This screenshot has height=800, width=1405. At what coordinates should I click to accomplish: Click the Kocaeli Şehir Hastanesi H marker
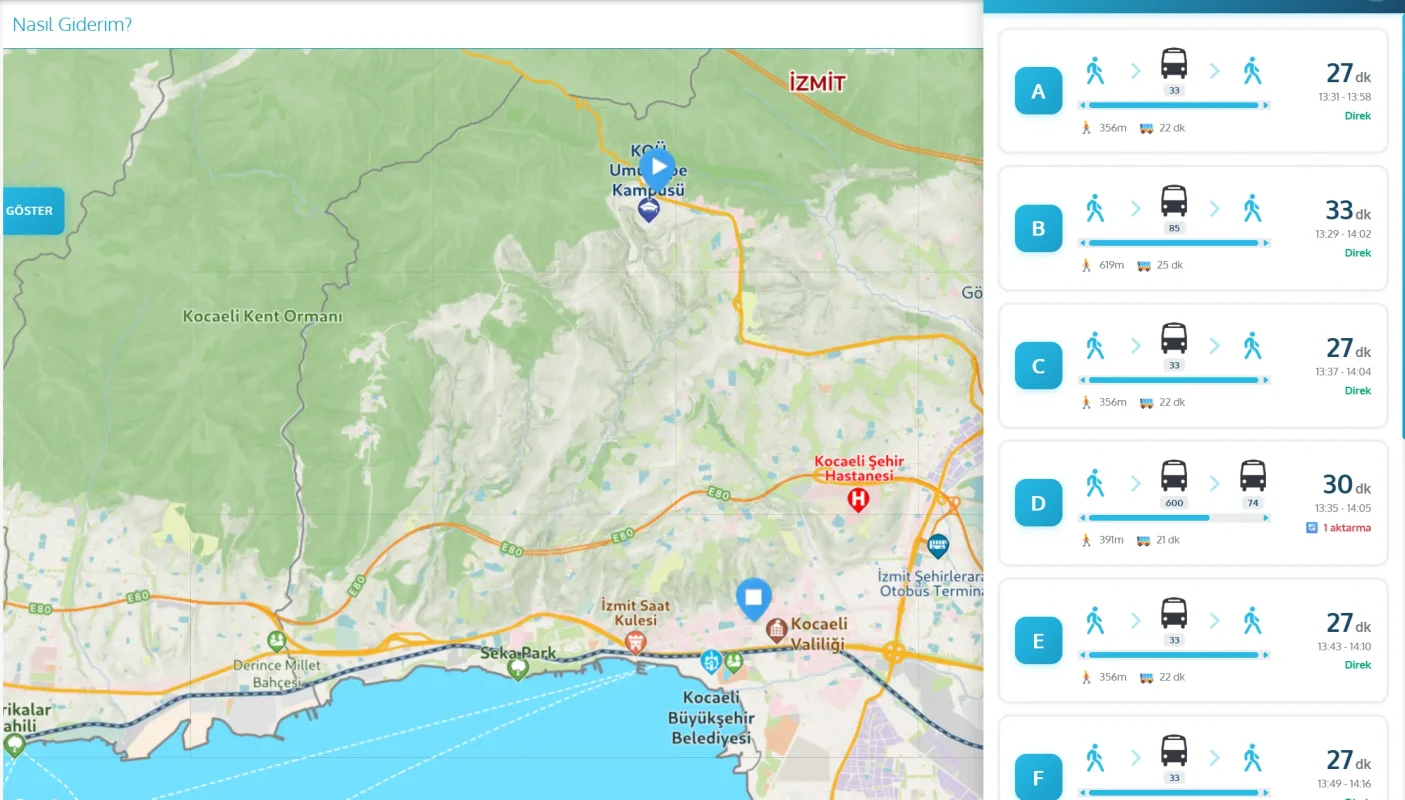[858, 499]
